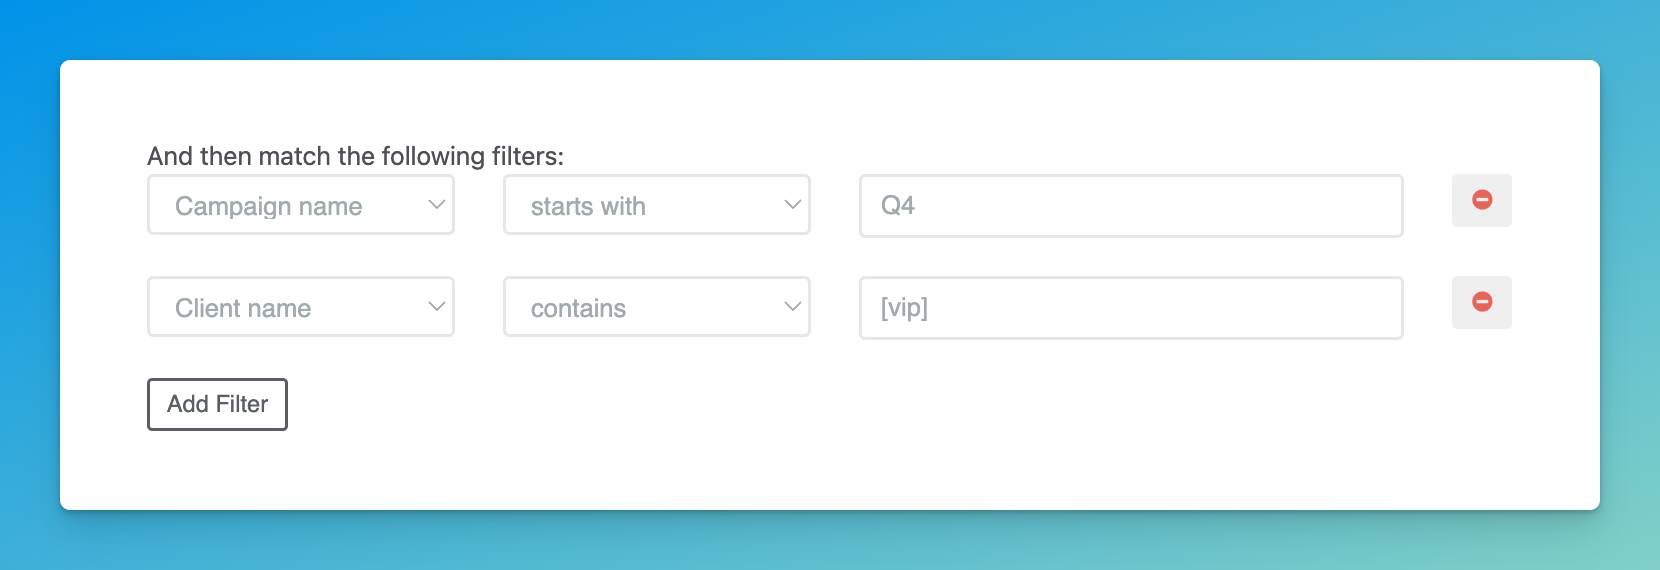Click the chevron beside "starts with"
The image size is (1660, 570).
point(792,205)
